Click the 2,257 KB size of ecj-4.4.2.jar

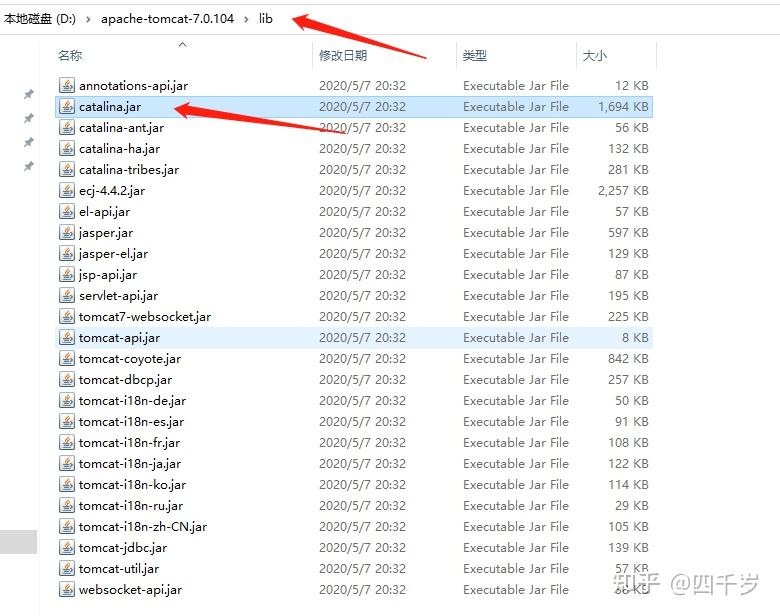[623, 191]
